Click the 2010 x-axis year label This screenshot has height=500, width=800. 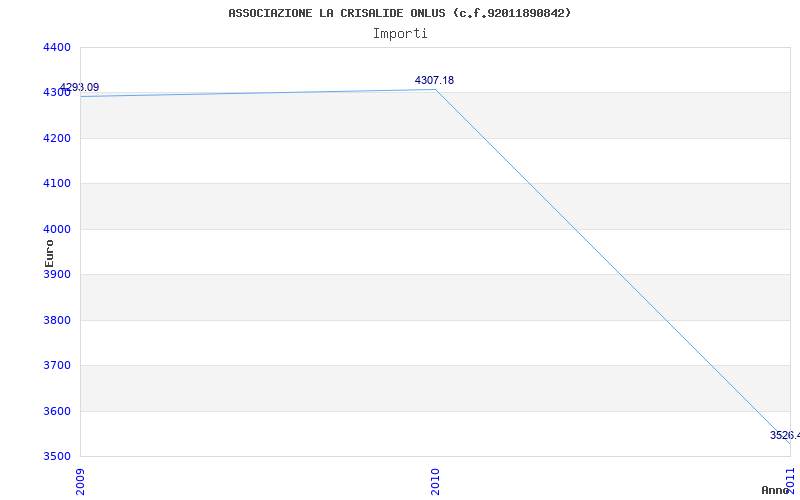pos(435,481)
